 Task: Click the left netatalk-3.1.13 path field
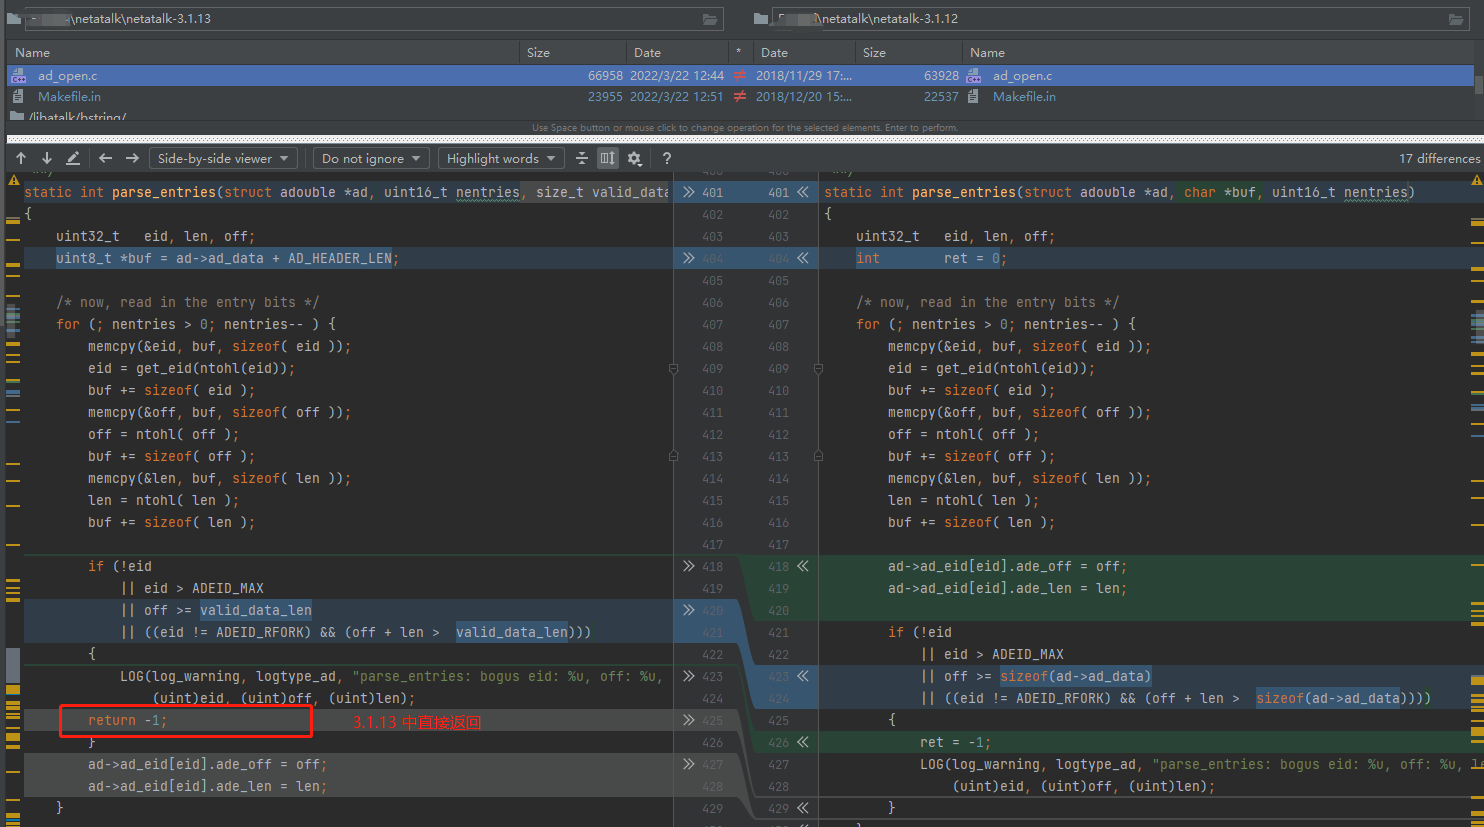pyautogui.click(x=376, y=19)
